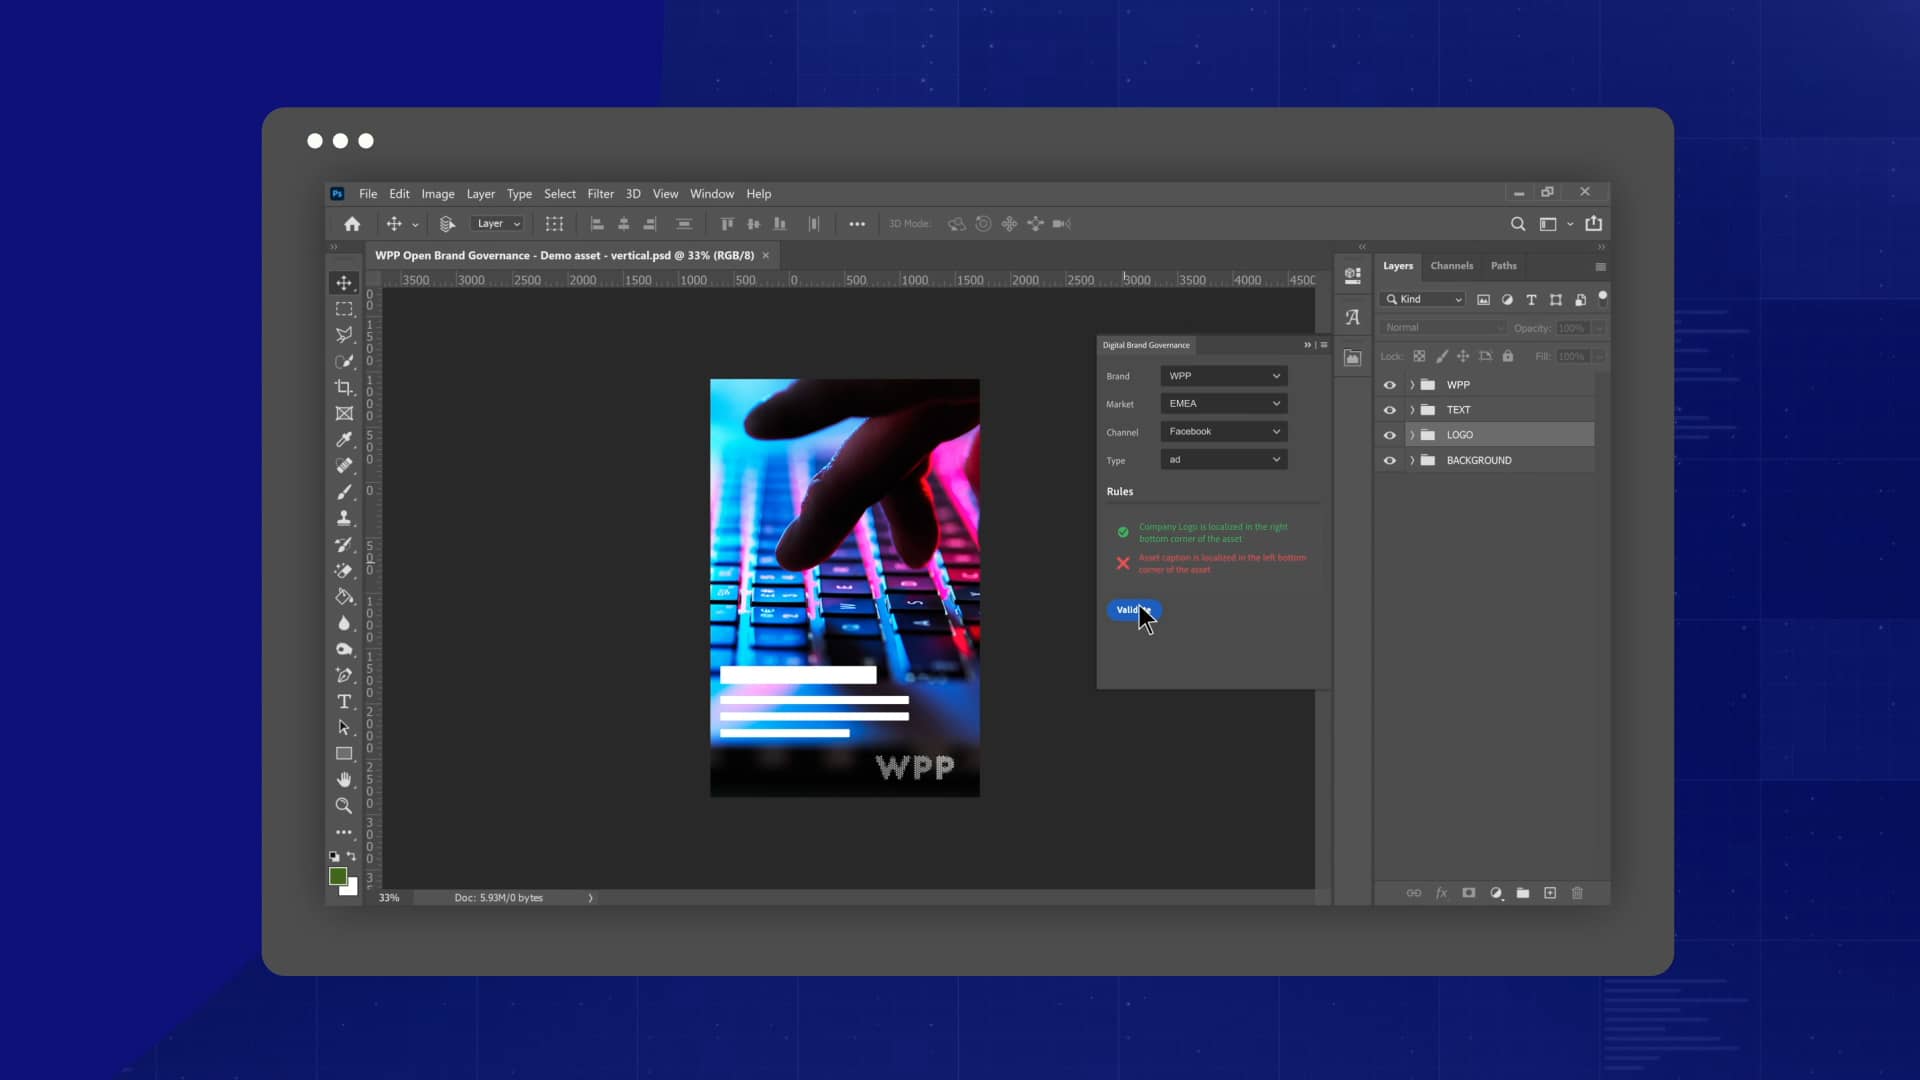Select the Hand tool

(345, 779)
